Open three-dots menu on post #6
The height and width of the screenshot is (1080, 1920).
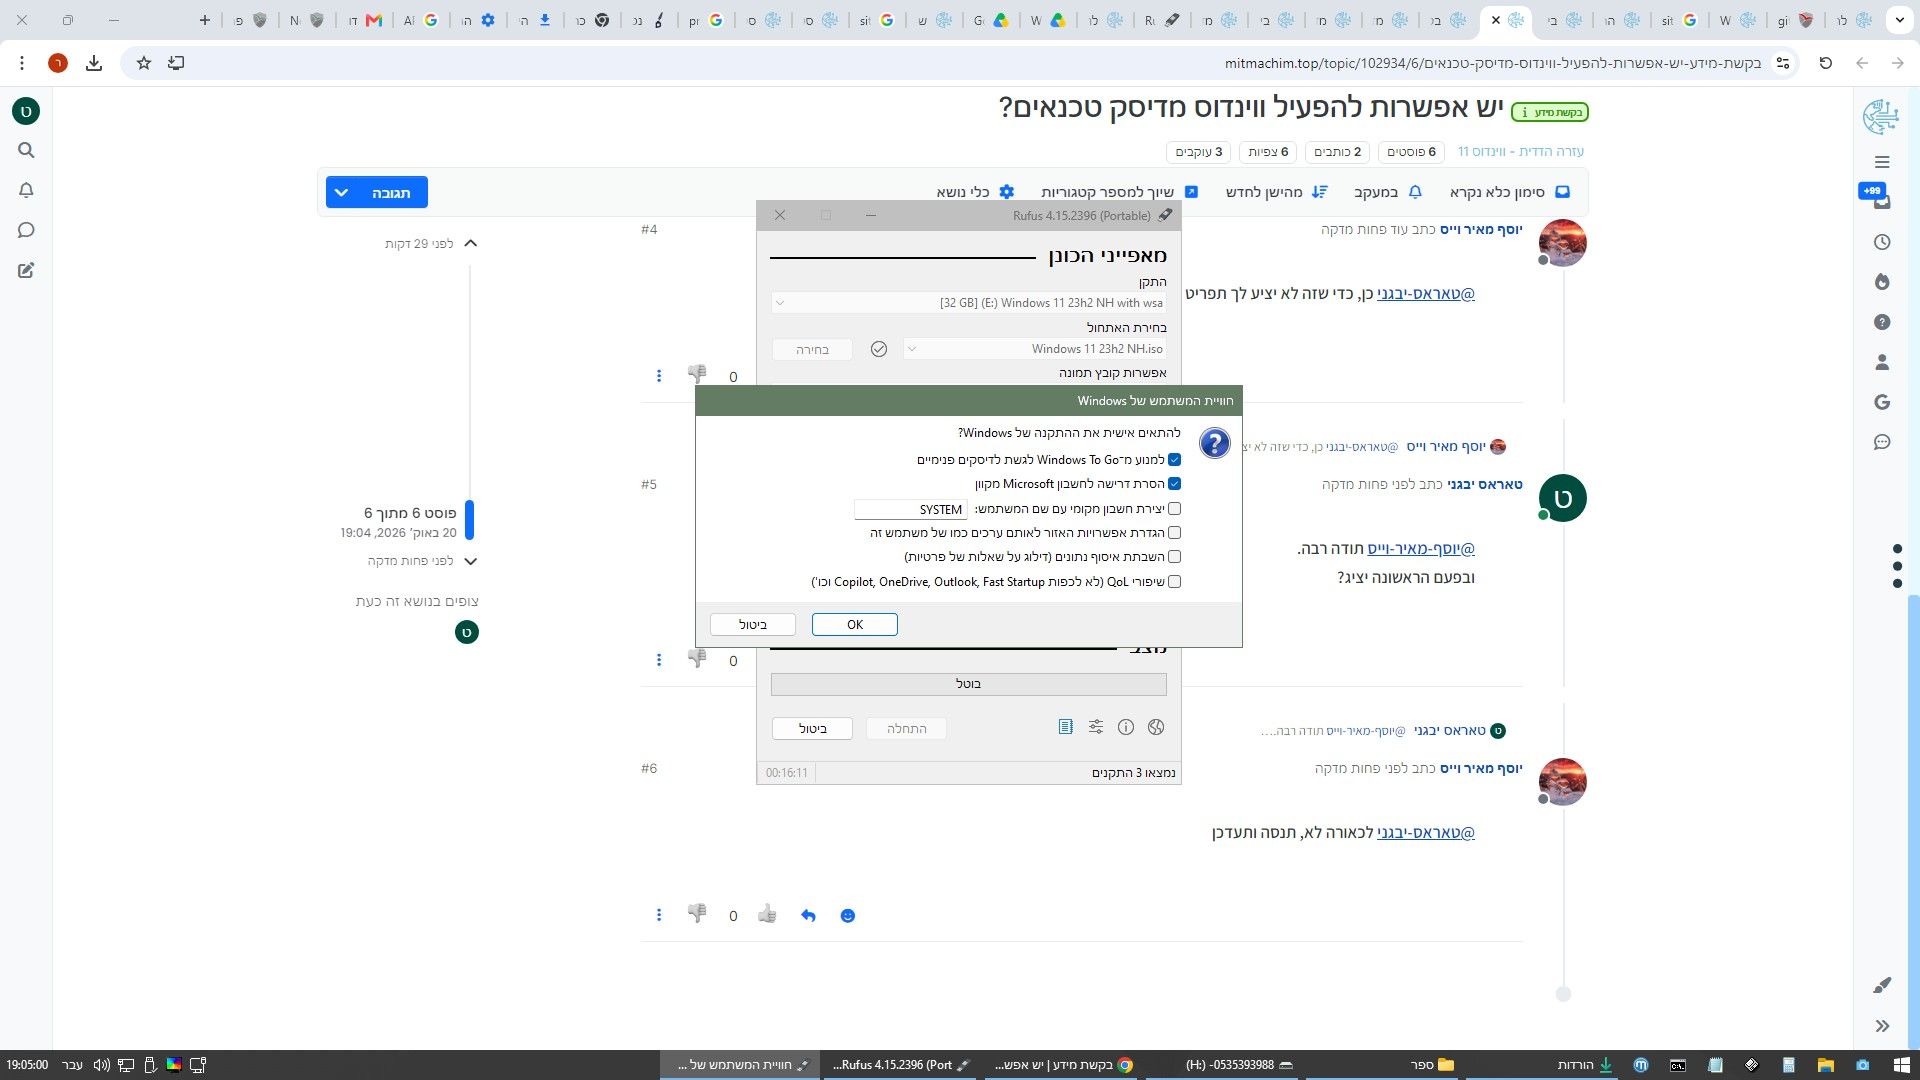658,915
